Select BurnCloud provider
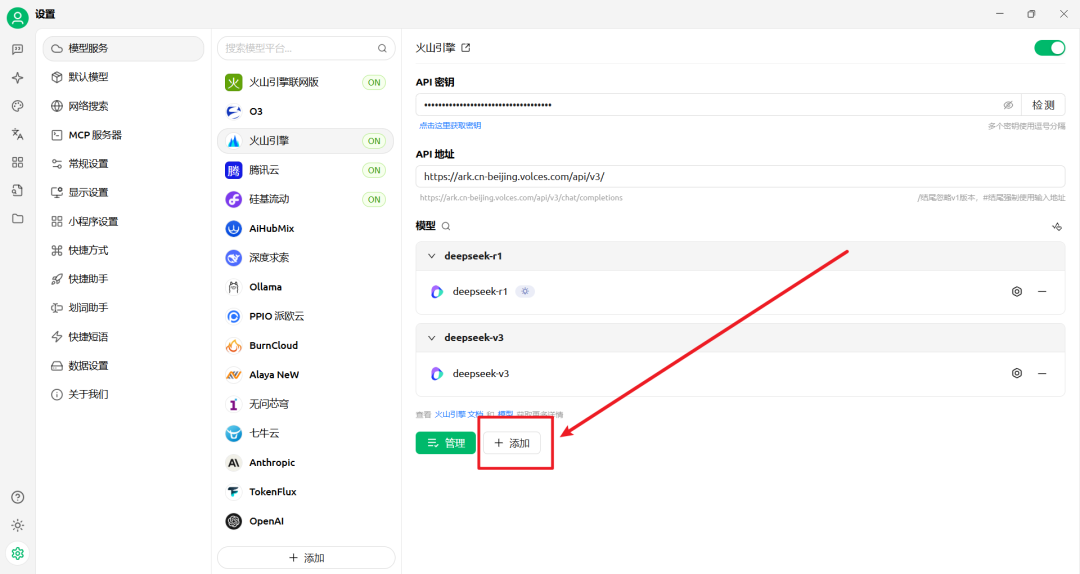 (x=306, y=345)
